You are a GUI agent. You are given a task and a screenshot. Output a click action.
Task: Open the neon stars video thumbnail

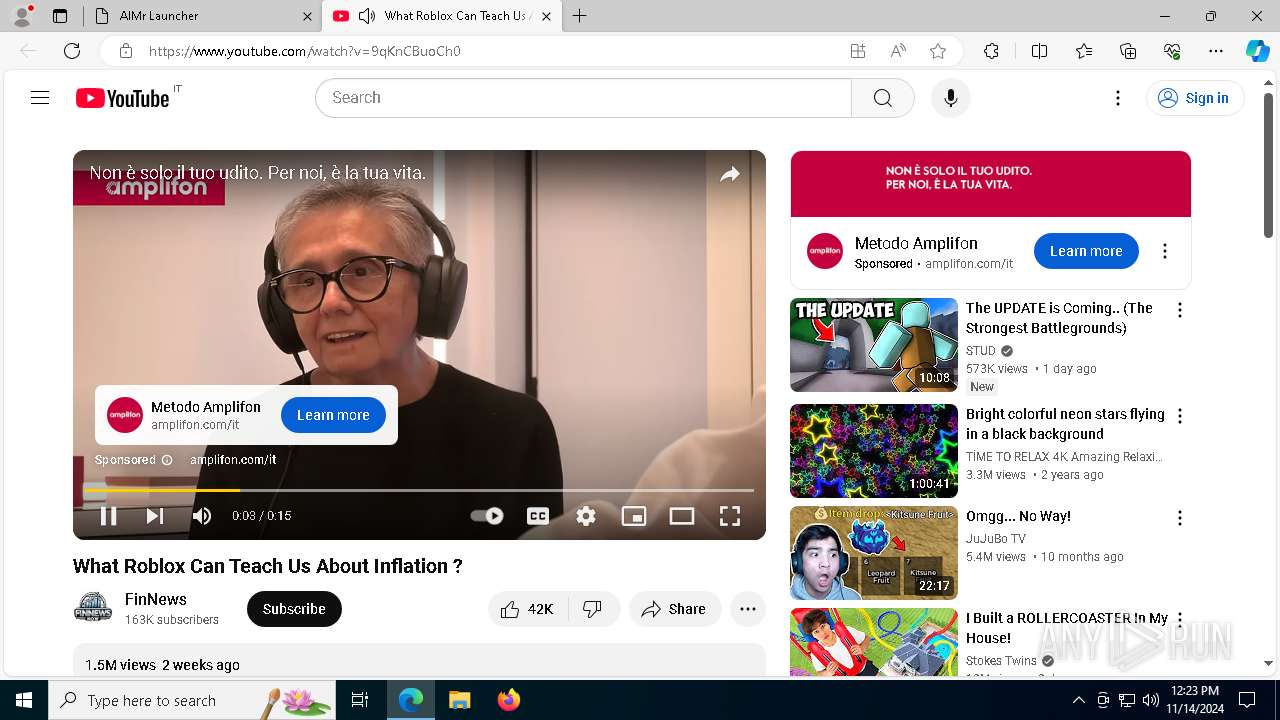point(874,451)
